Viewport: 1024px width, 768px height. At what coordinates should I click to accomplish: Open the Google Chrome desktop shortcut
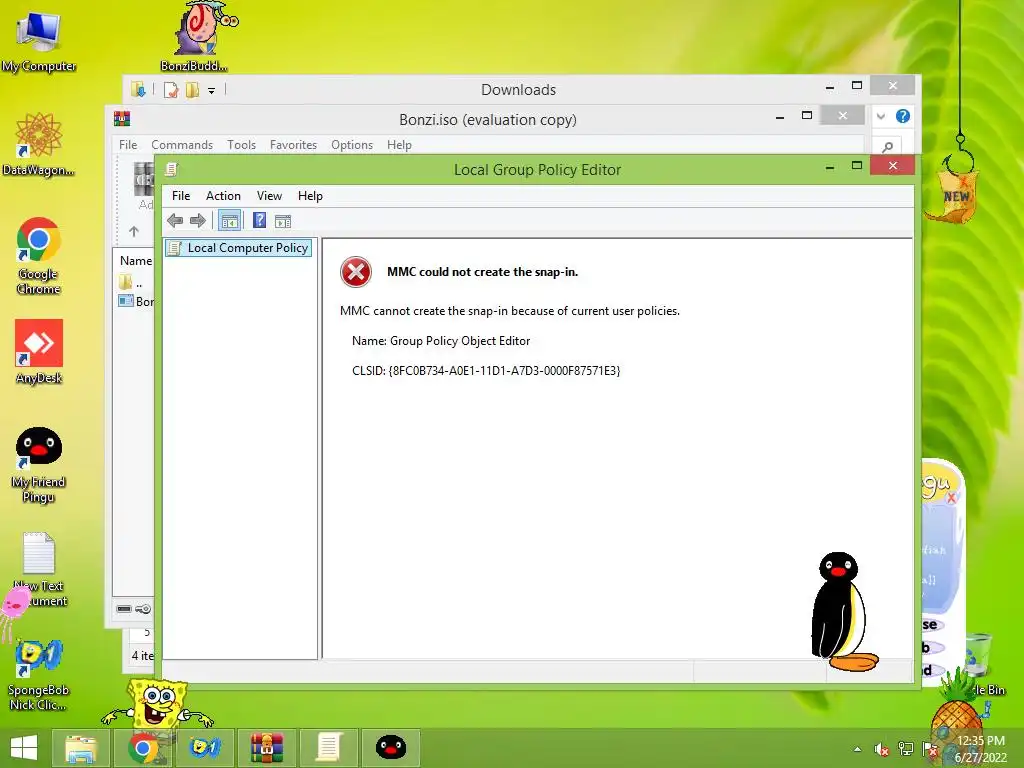[39, 256]
